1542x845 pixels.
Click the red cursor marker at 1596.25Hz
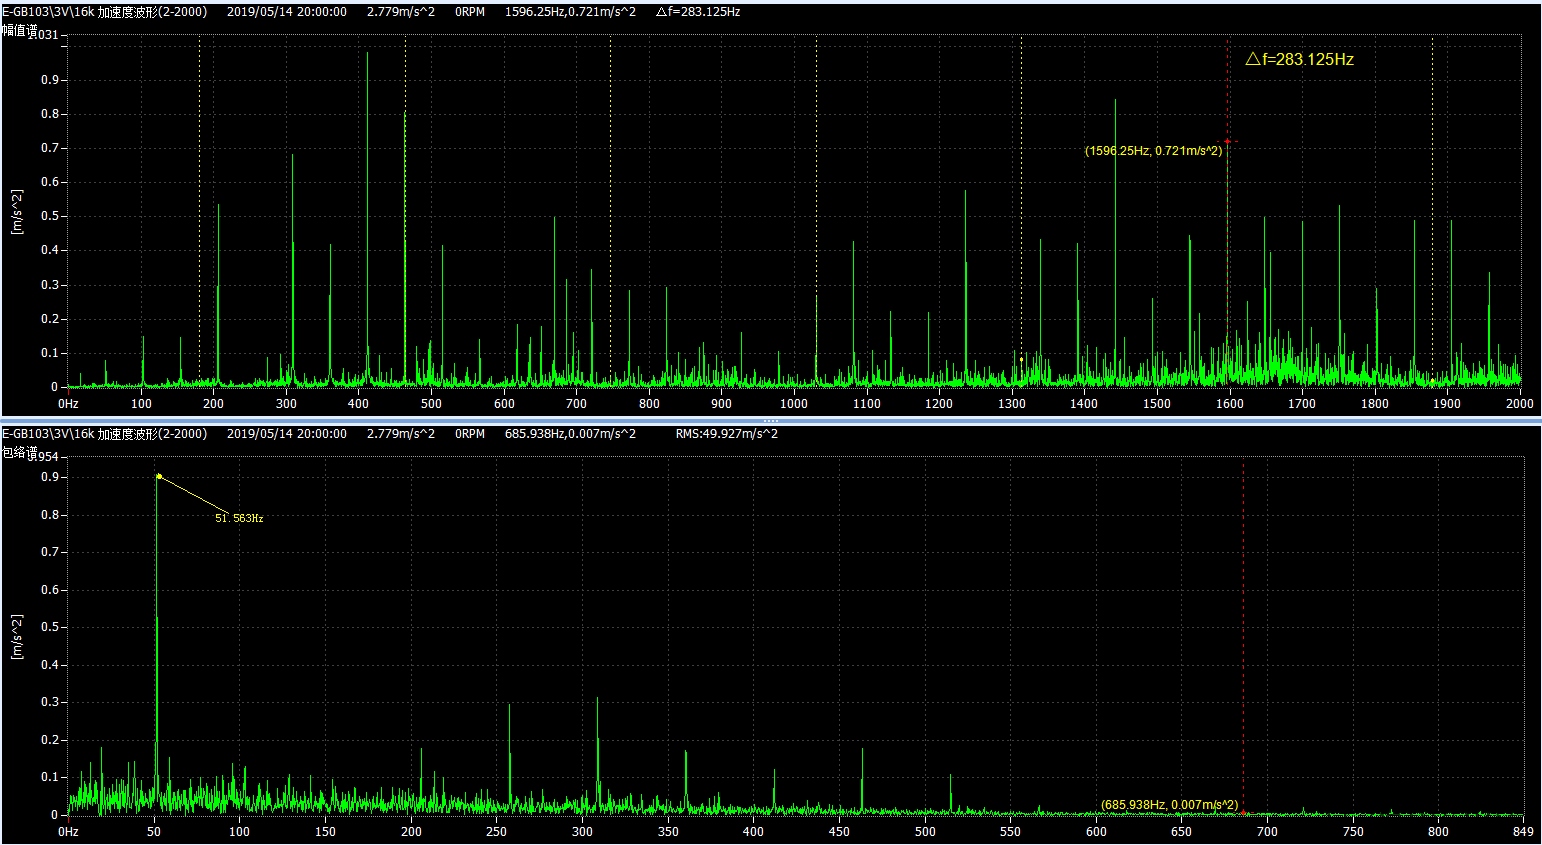coord(1227,142)
